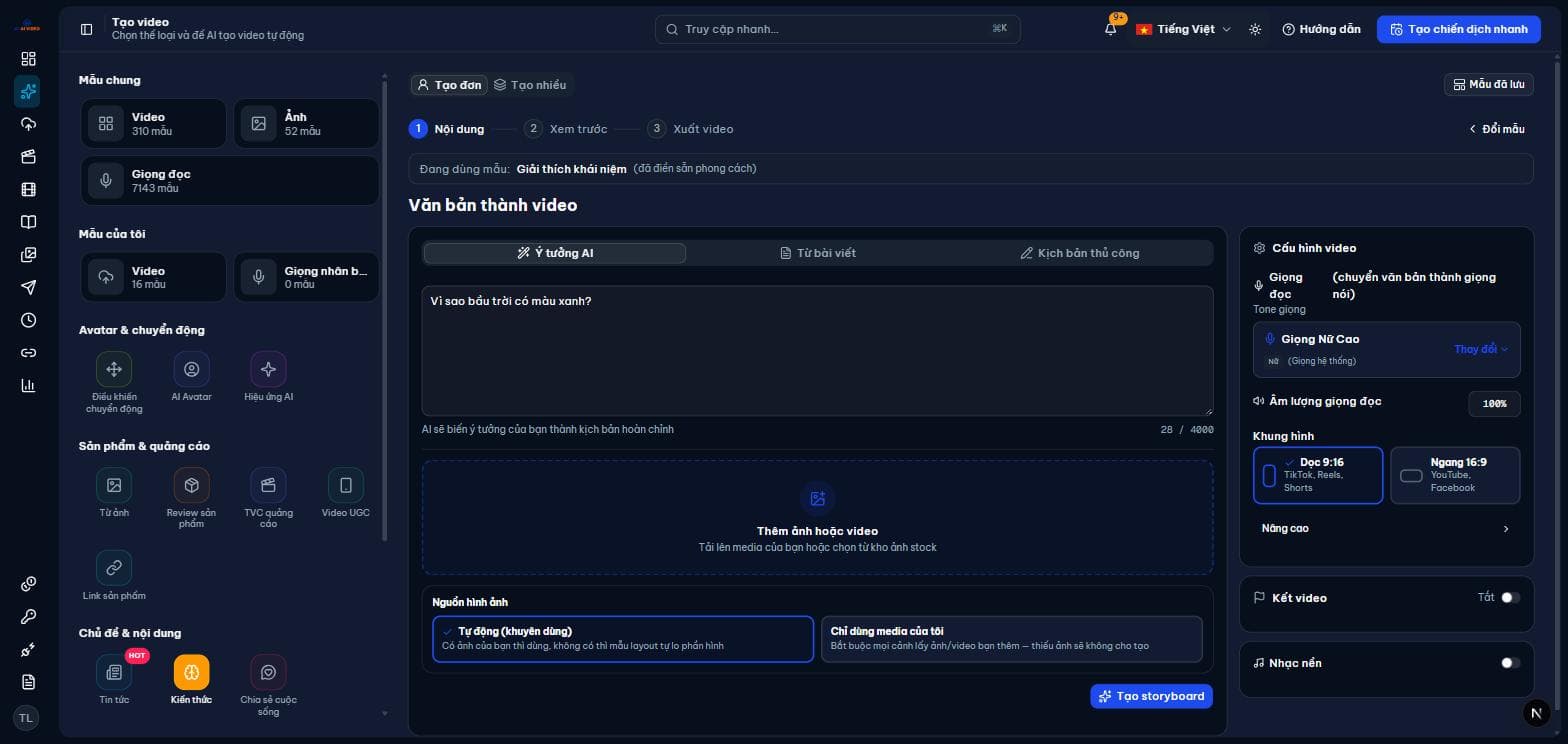Open the clock history icon in left rail
The image size is (1568, 744).
[28, 320]
